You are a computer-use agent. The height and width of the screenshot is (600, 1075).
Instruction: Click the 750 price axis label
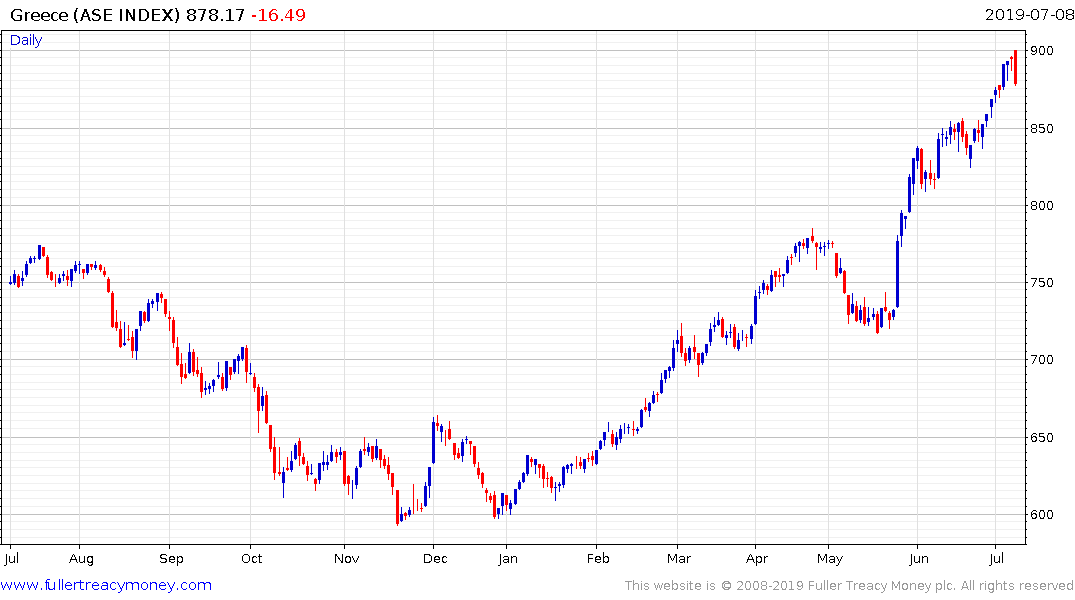[x=1041, y=283]
